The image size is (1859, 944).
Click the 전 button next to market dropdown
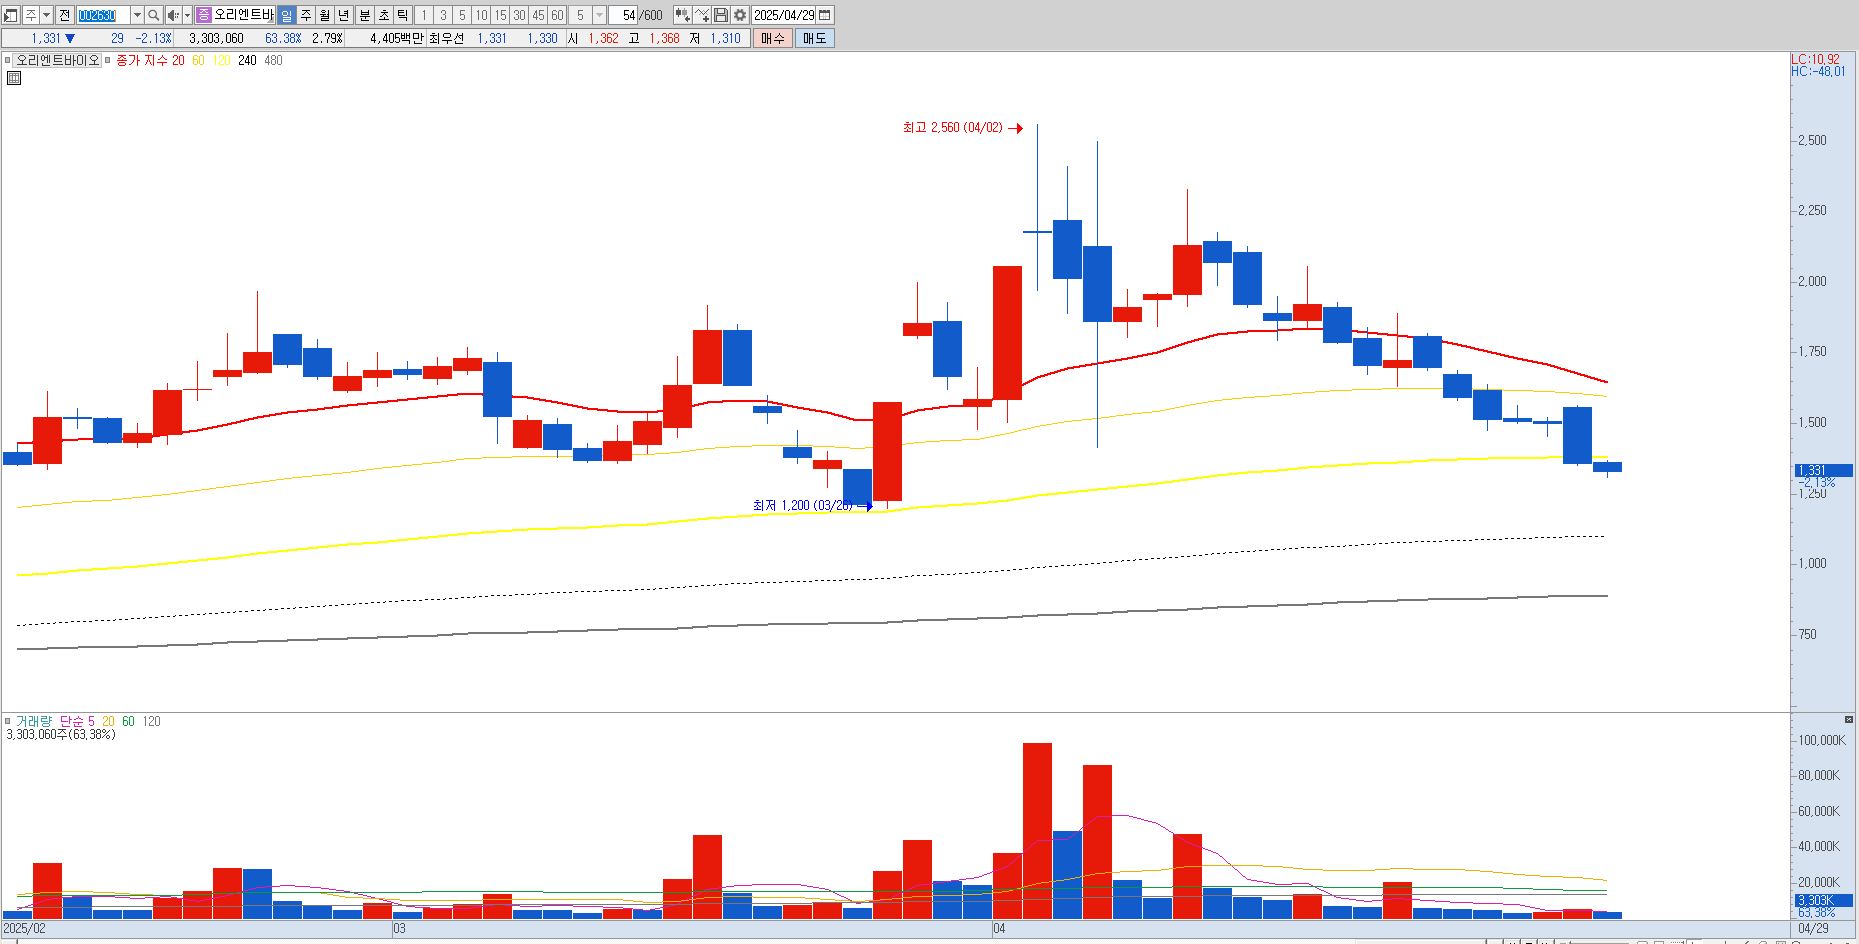[64, 15]
